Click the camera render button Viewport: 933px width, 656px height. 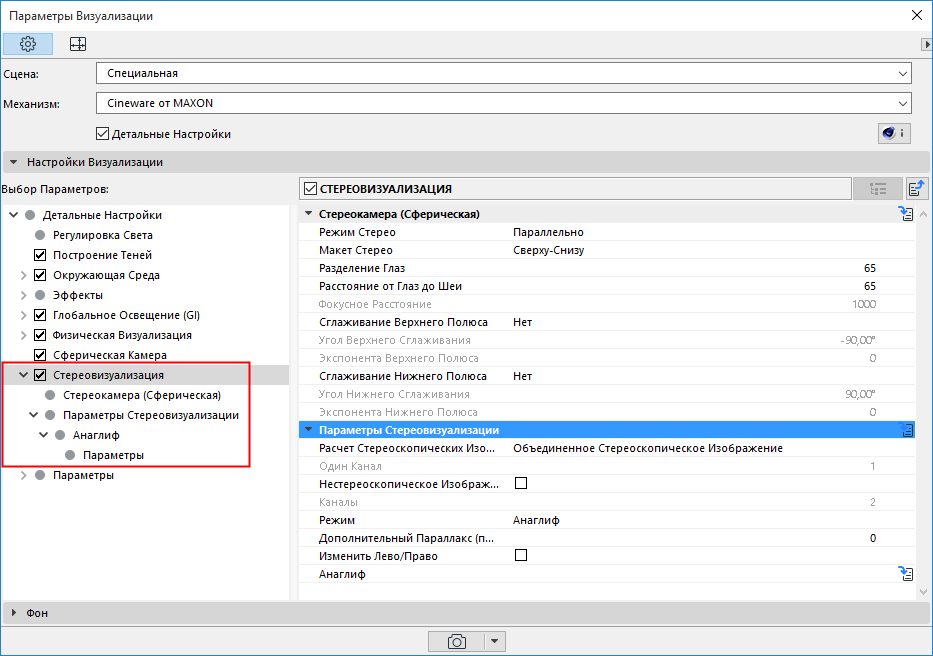click(456, 642)
